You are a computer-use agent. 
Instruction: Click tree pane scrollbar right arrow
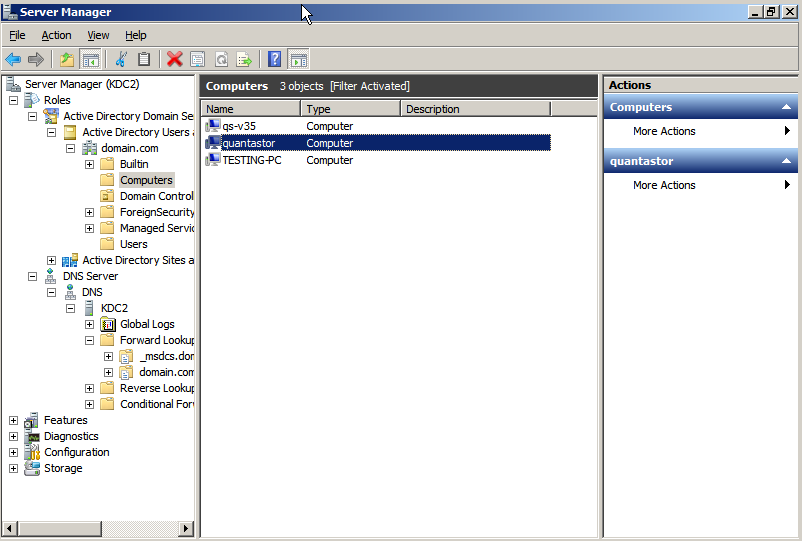[x=186, y=528]
